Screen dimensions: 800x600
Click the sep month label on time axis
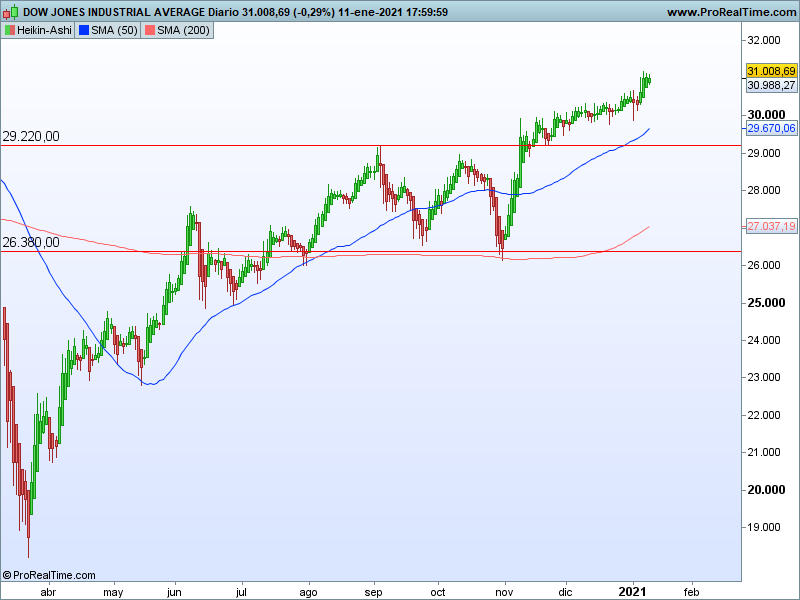(373, 593)
